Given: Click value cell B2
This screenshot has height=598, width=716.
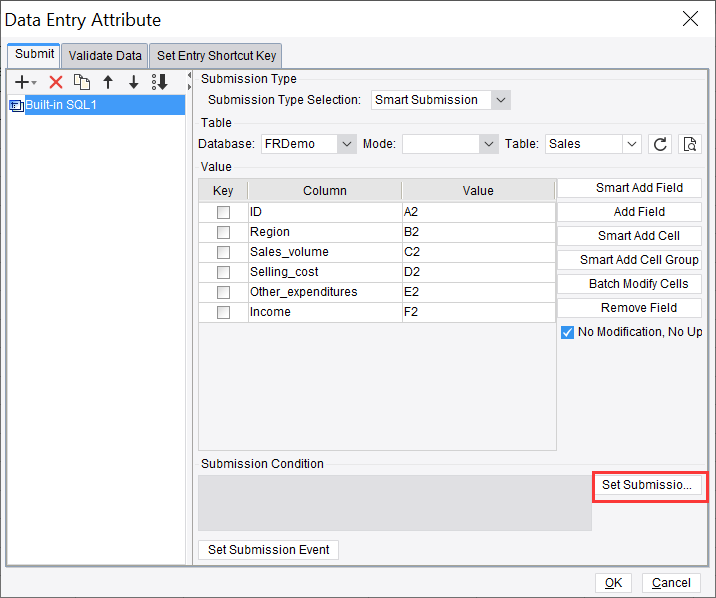Looking at the screenshot, I should 479,232.
